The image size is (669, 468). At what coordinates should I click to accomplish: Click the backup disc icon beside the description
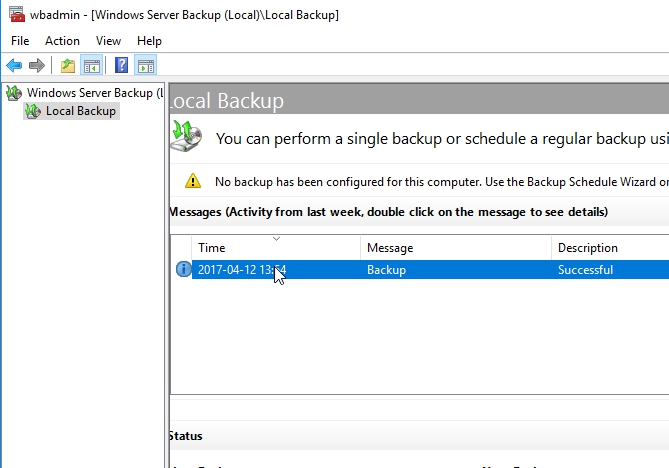(186, 137)
